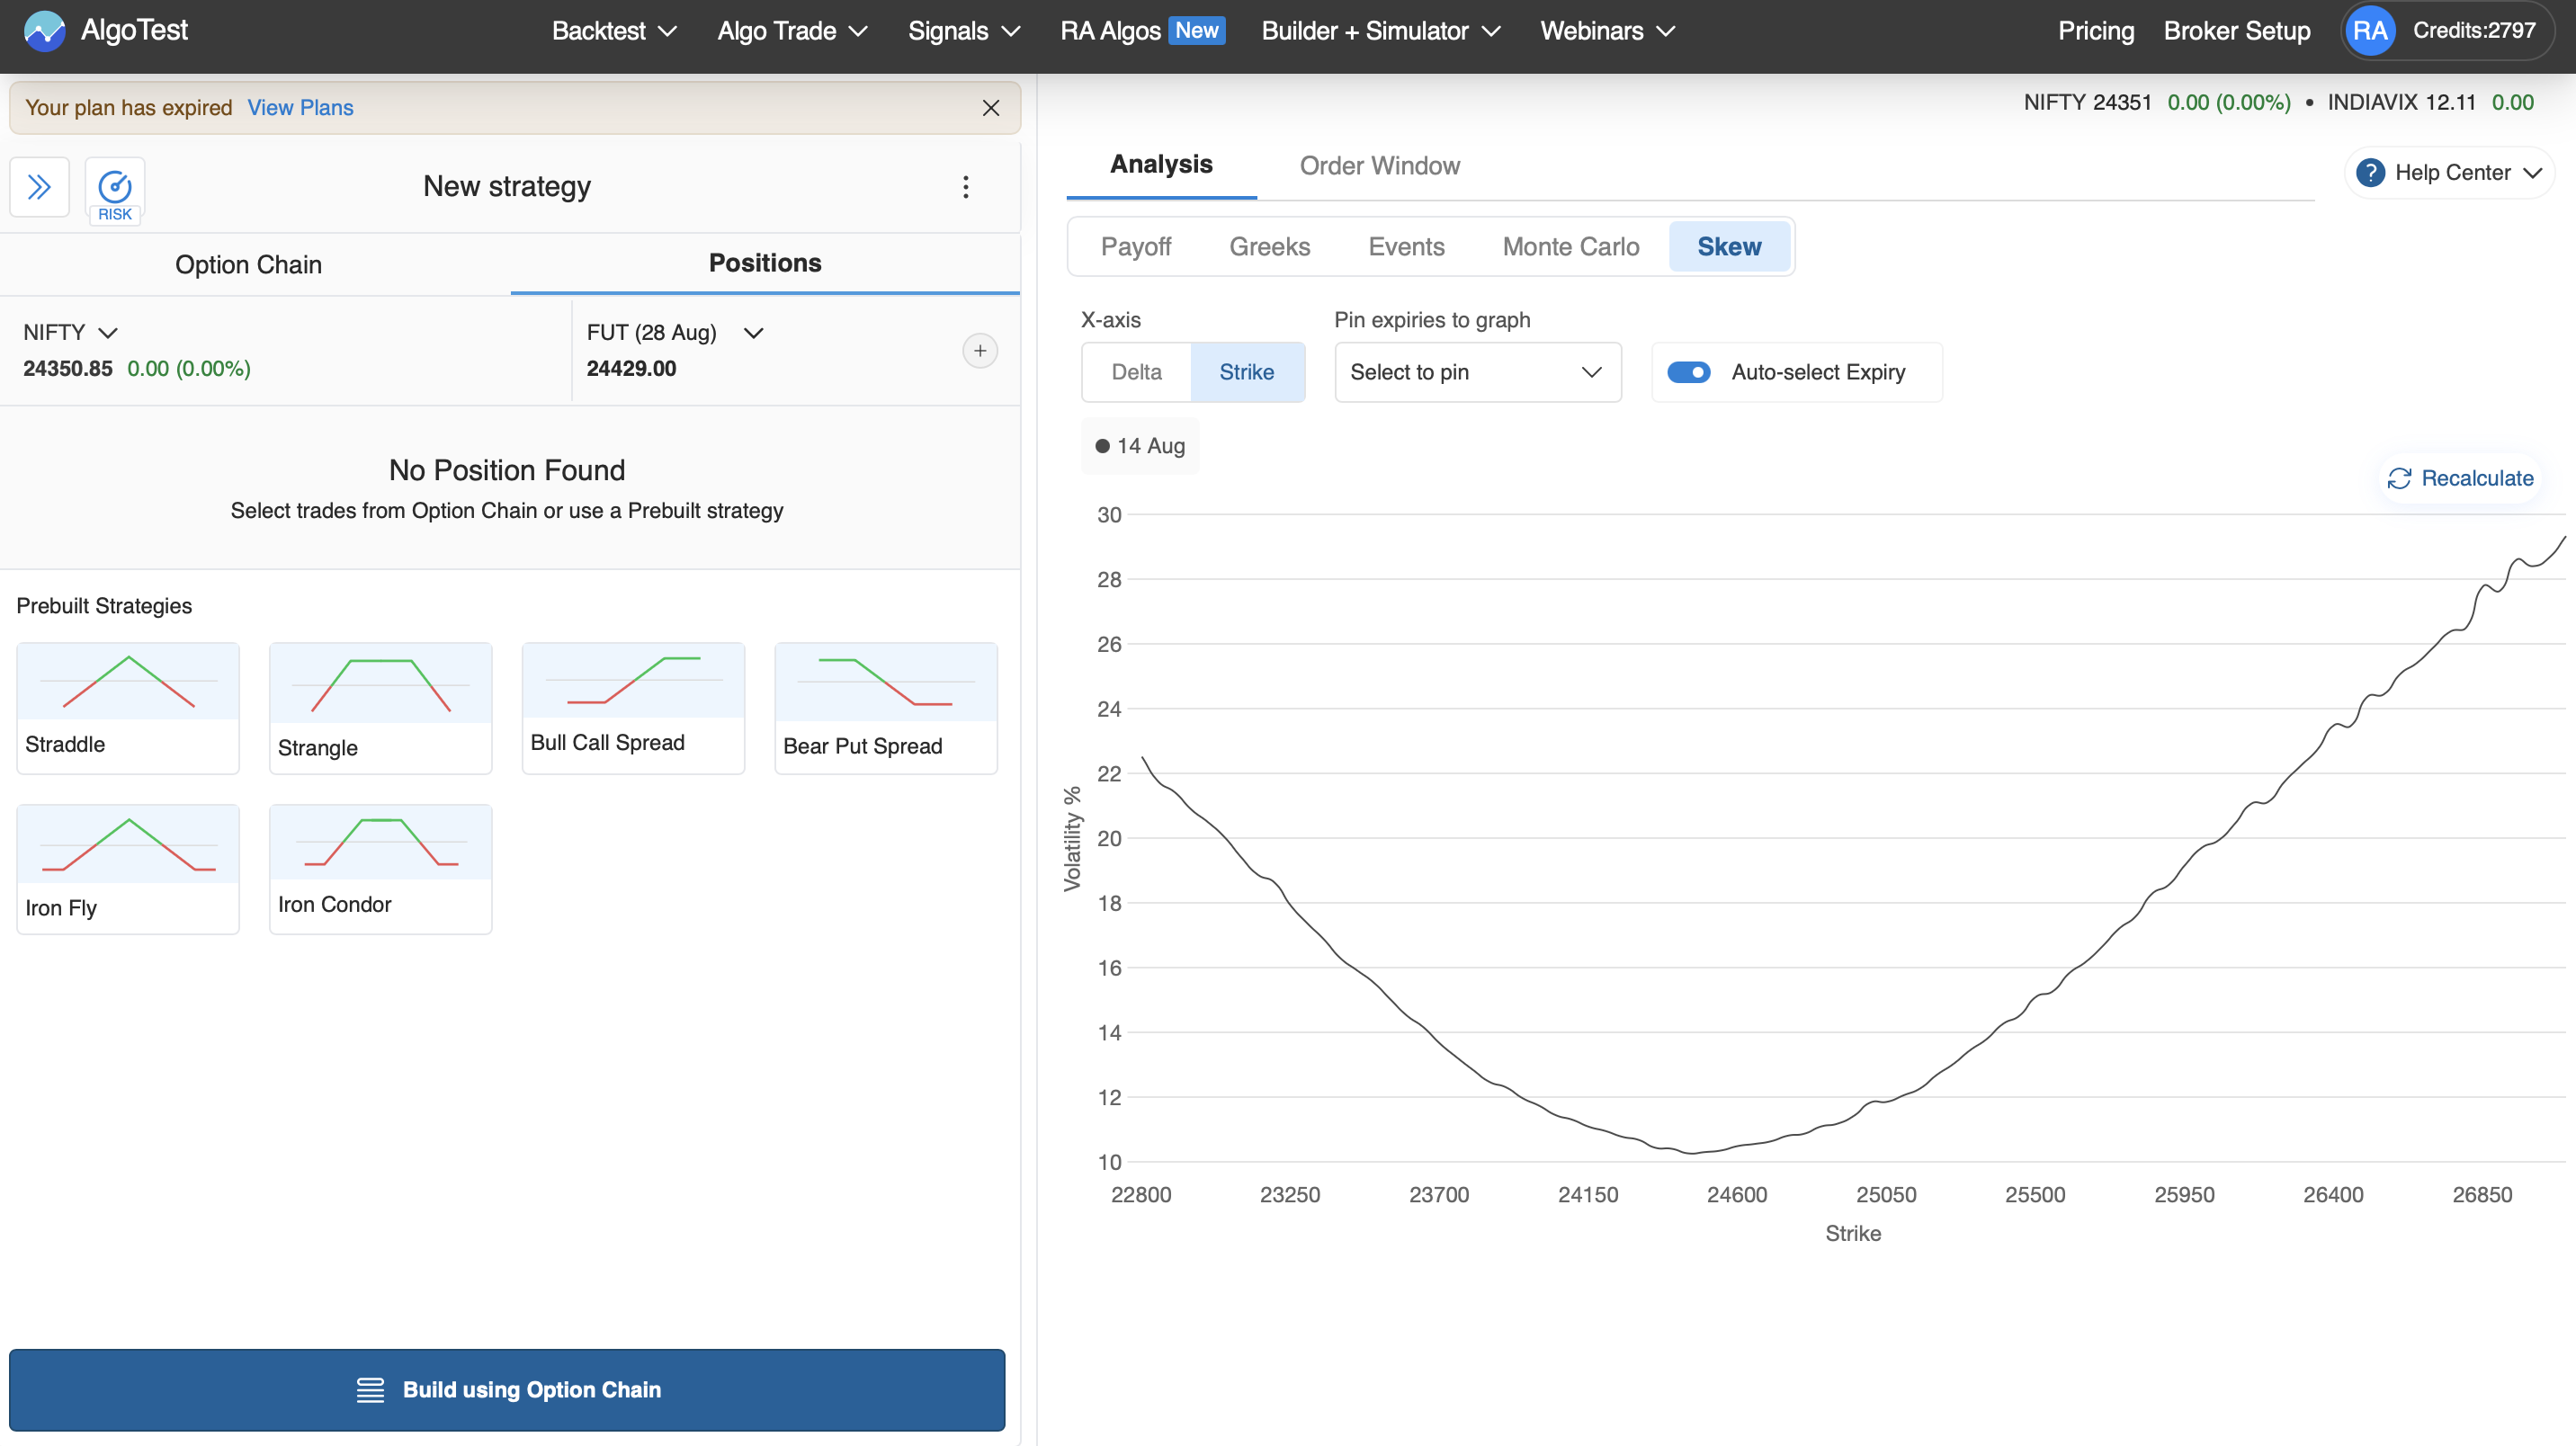Select the Iron Condor prebuilt strategy
This screenshot has width=2576, height=1446.
(380, 868)
